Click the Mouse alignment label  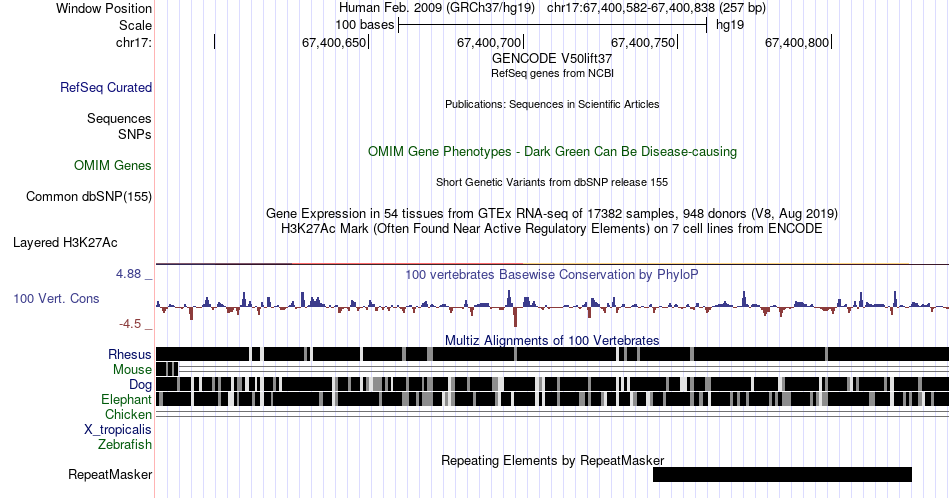tap(132, 370)
